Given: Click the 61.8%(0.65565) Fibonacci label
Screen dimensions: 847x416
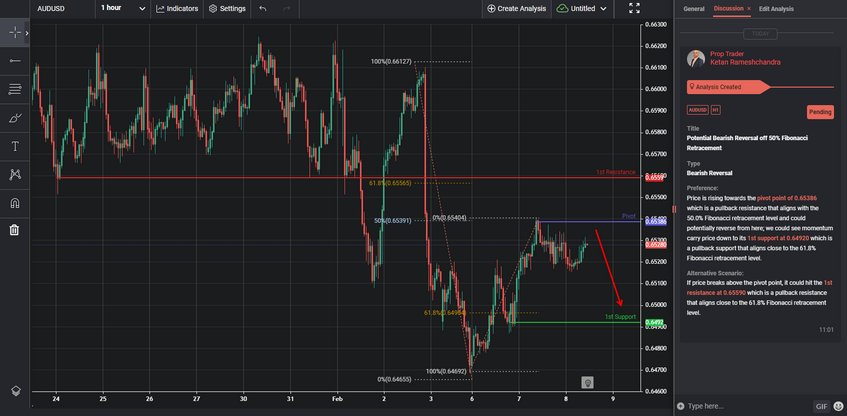Looking at the screenshot, I should (390, 183).
